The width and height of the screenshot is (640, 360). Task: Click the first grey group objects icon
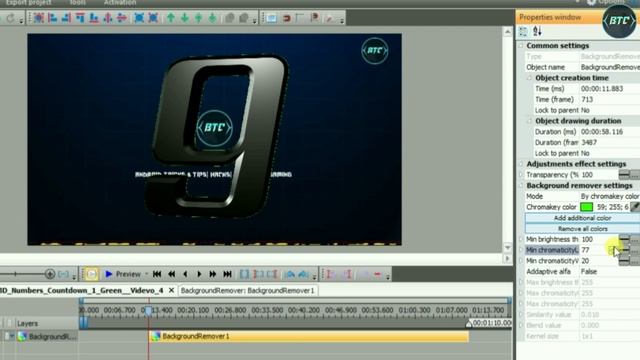pos(230,18)
